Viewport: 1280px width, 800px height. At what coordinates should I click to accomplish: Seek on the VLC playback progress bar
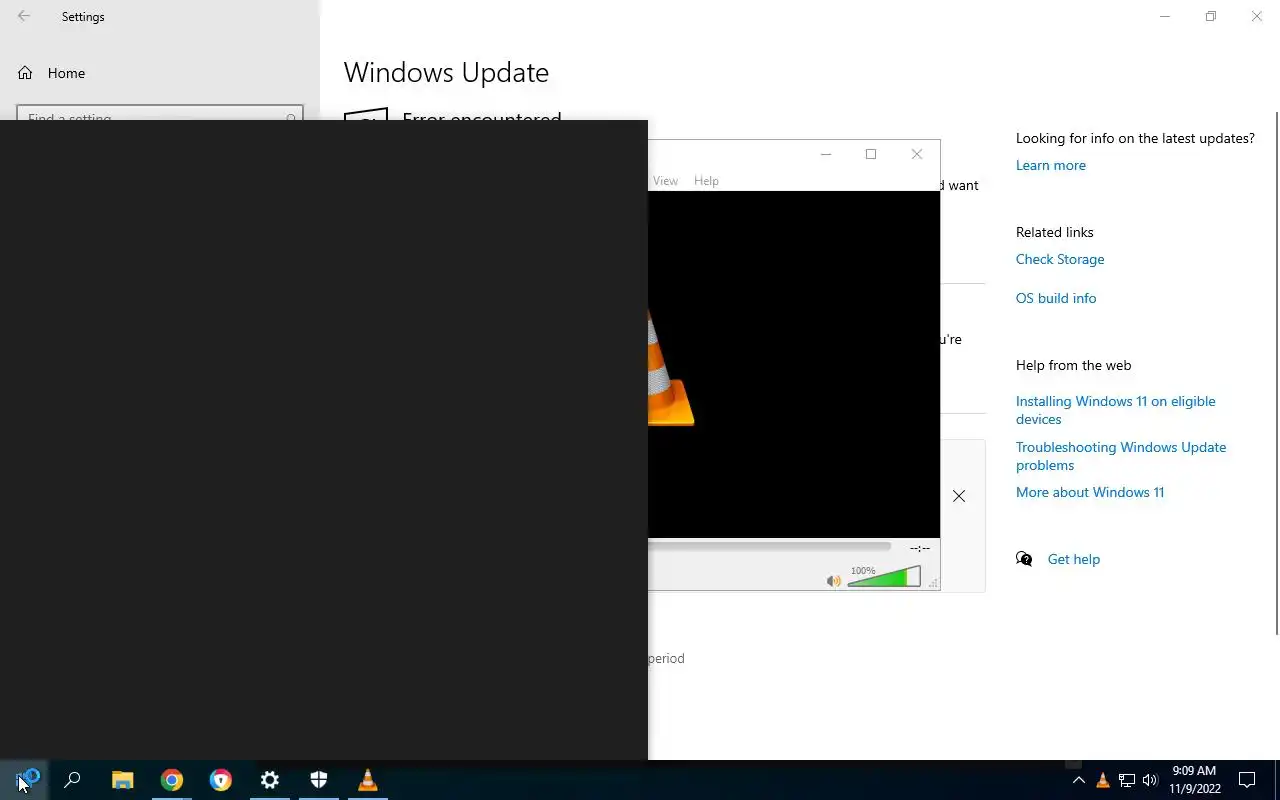tap(769, 547)
